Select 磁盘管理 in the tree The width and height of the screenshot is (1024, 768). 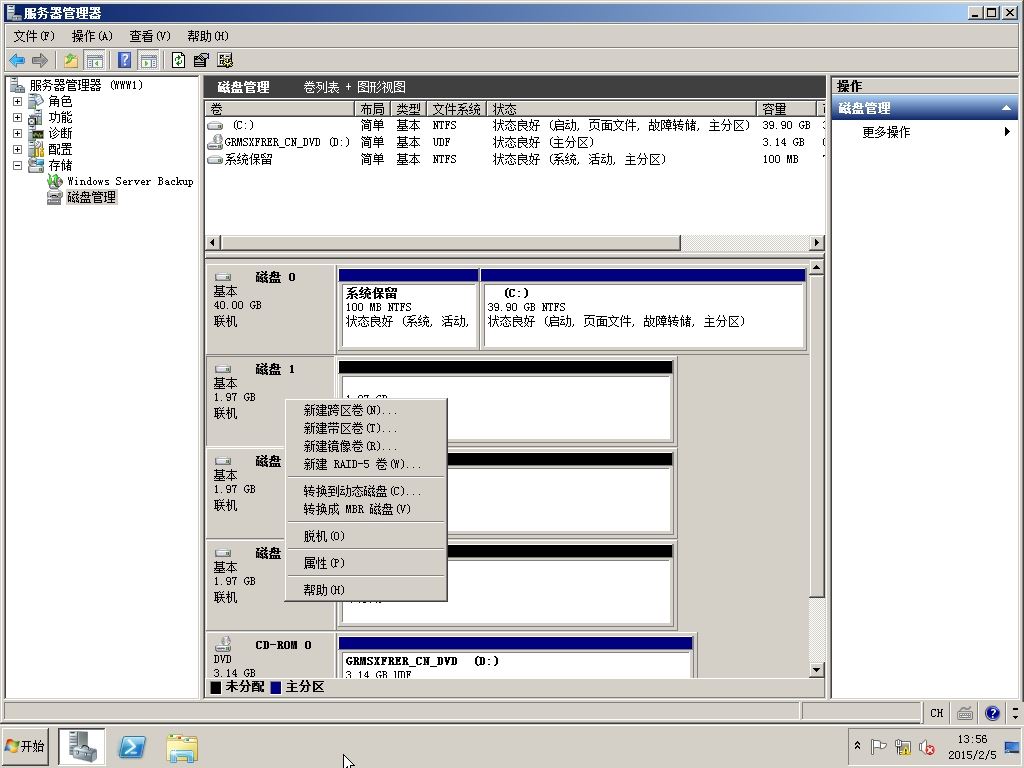pos(91,197)
